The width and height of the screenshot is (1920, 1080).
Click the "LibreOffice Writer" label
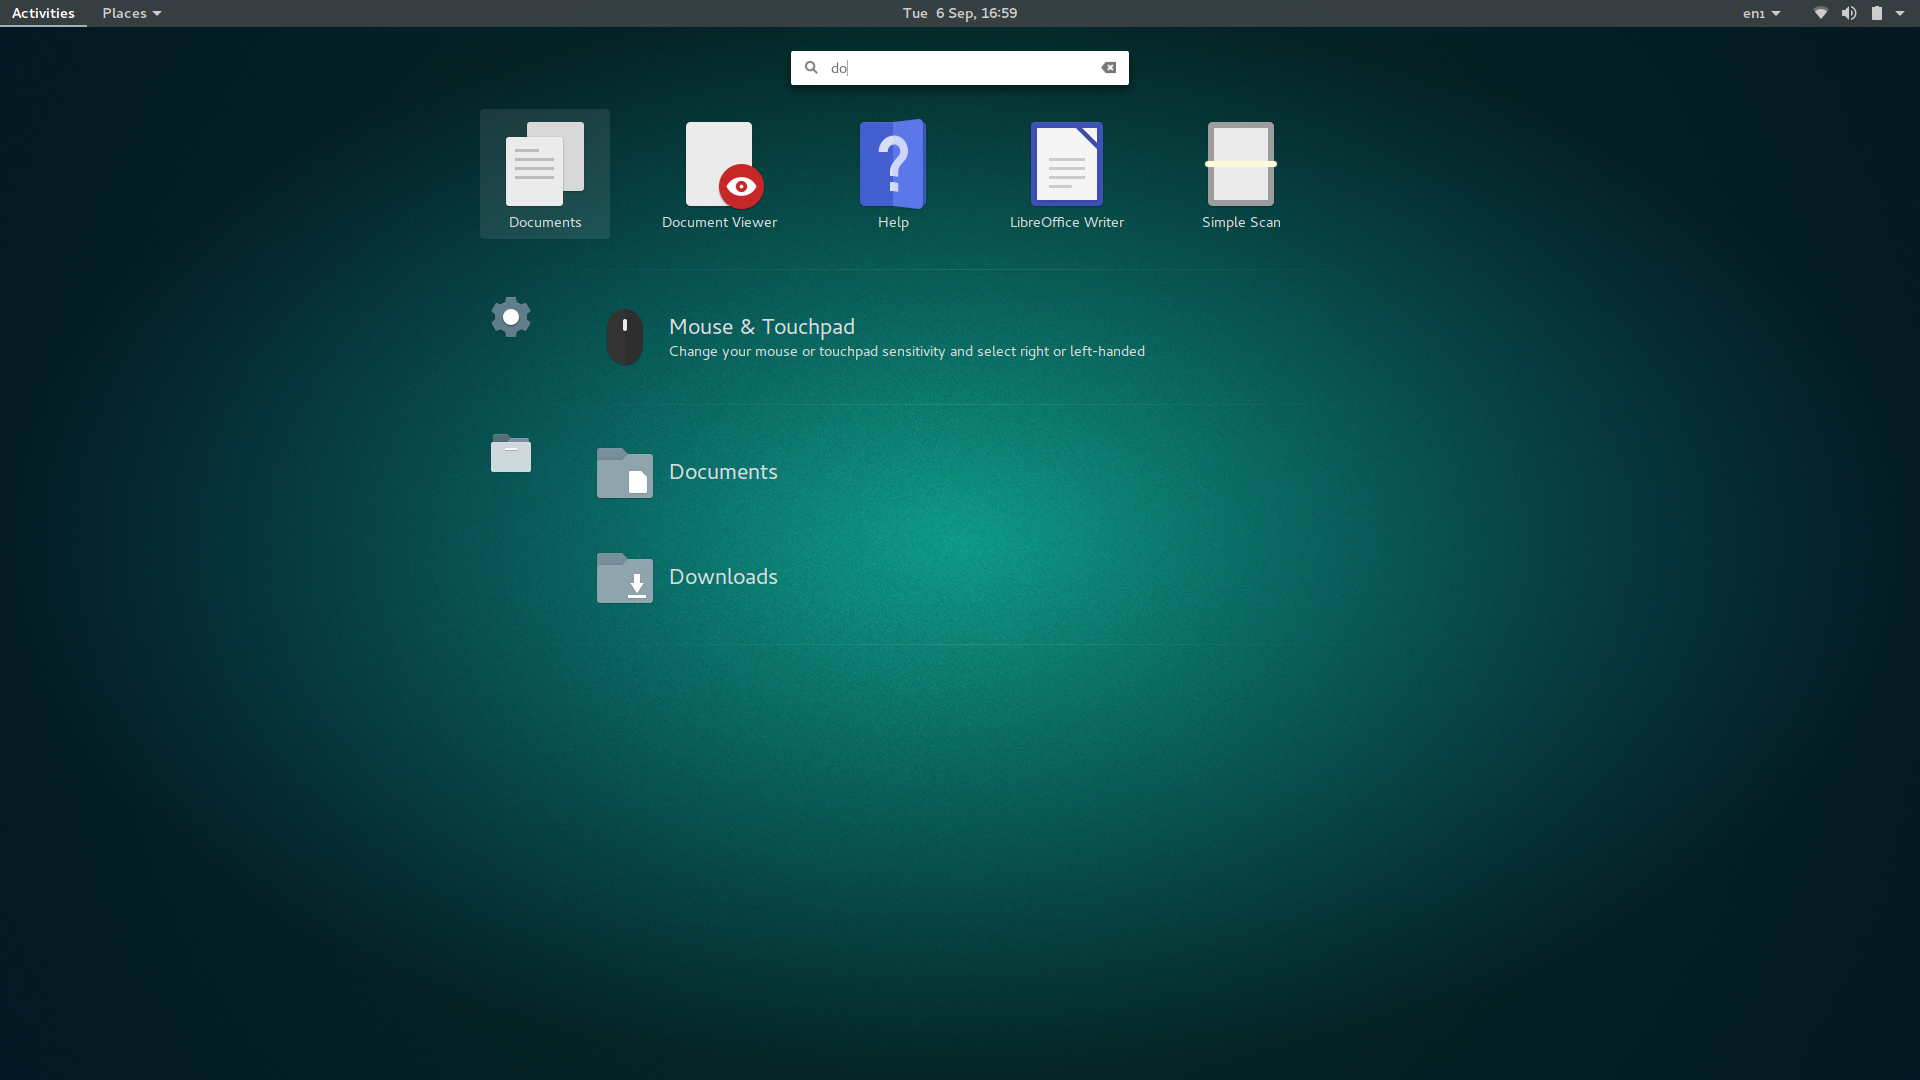(1067, 222)
